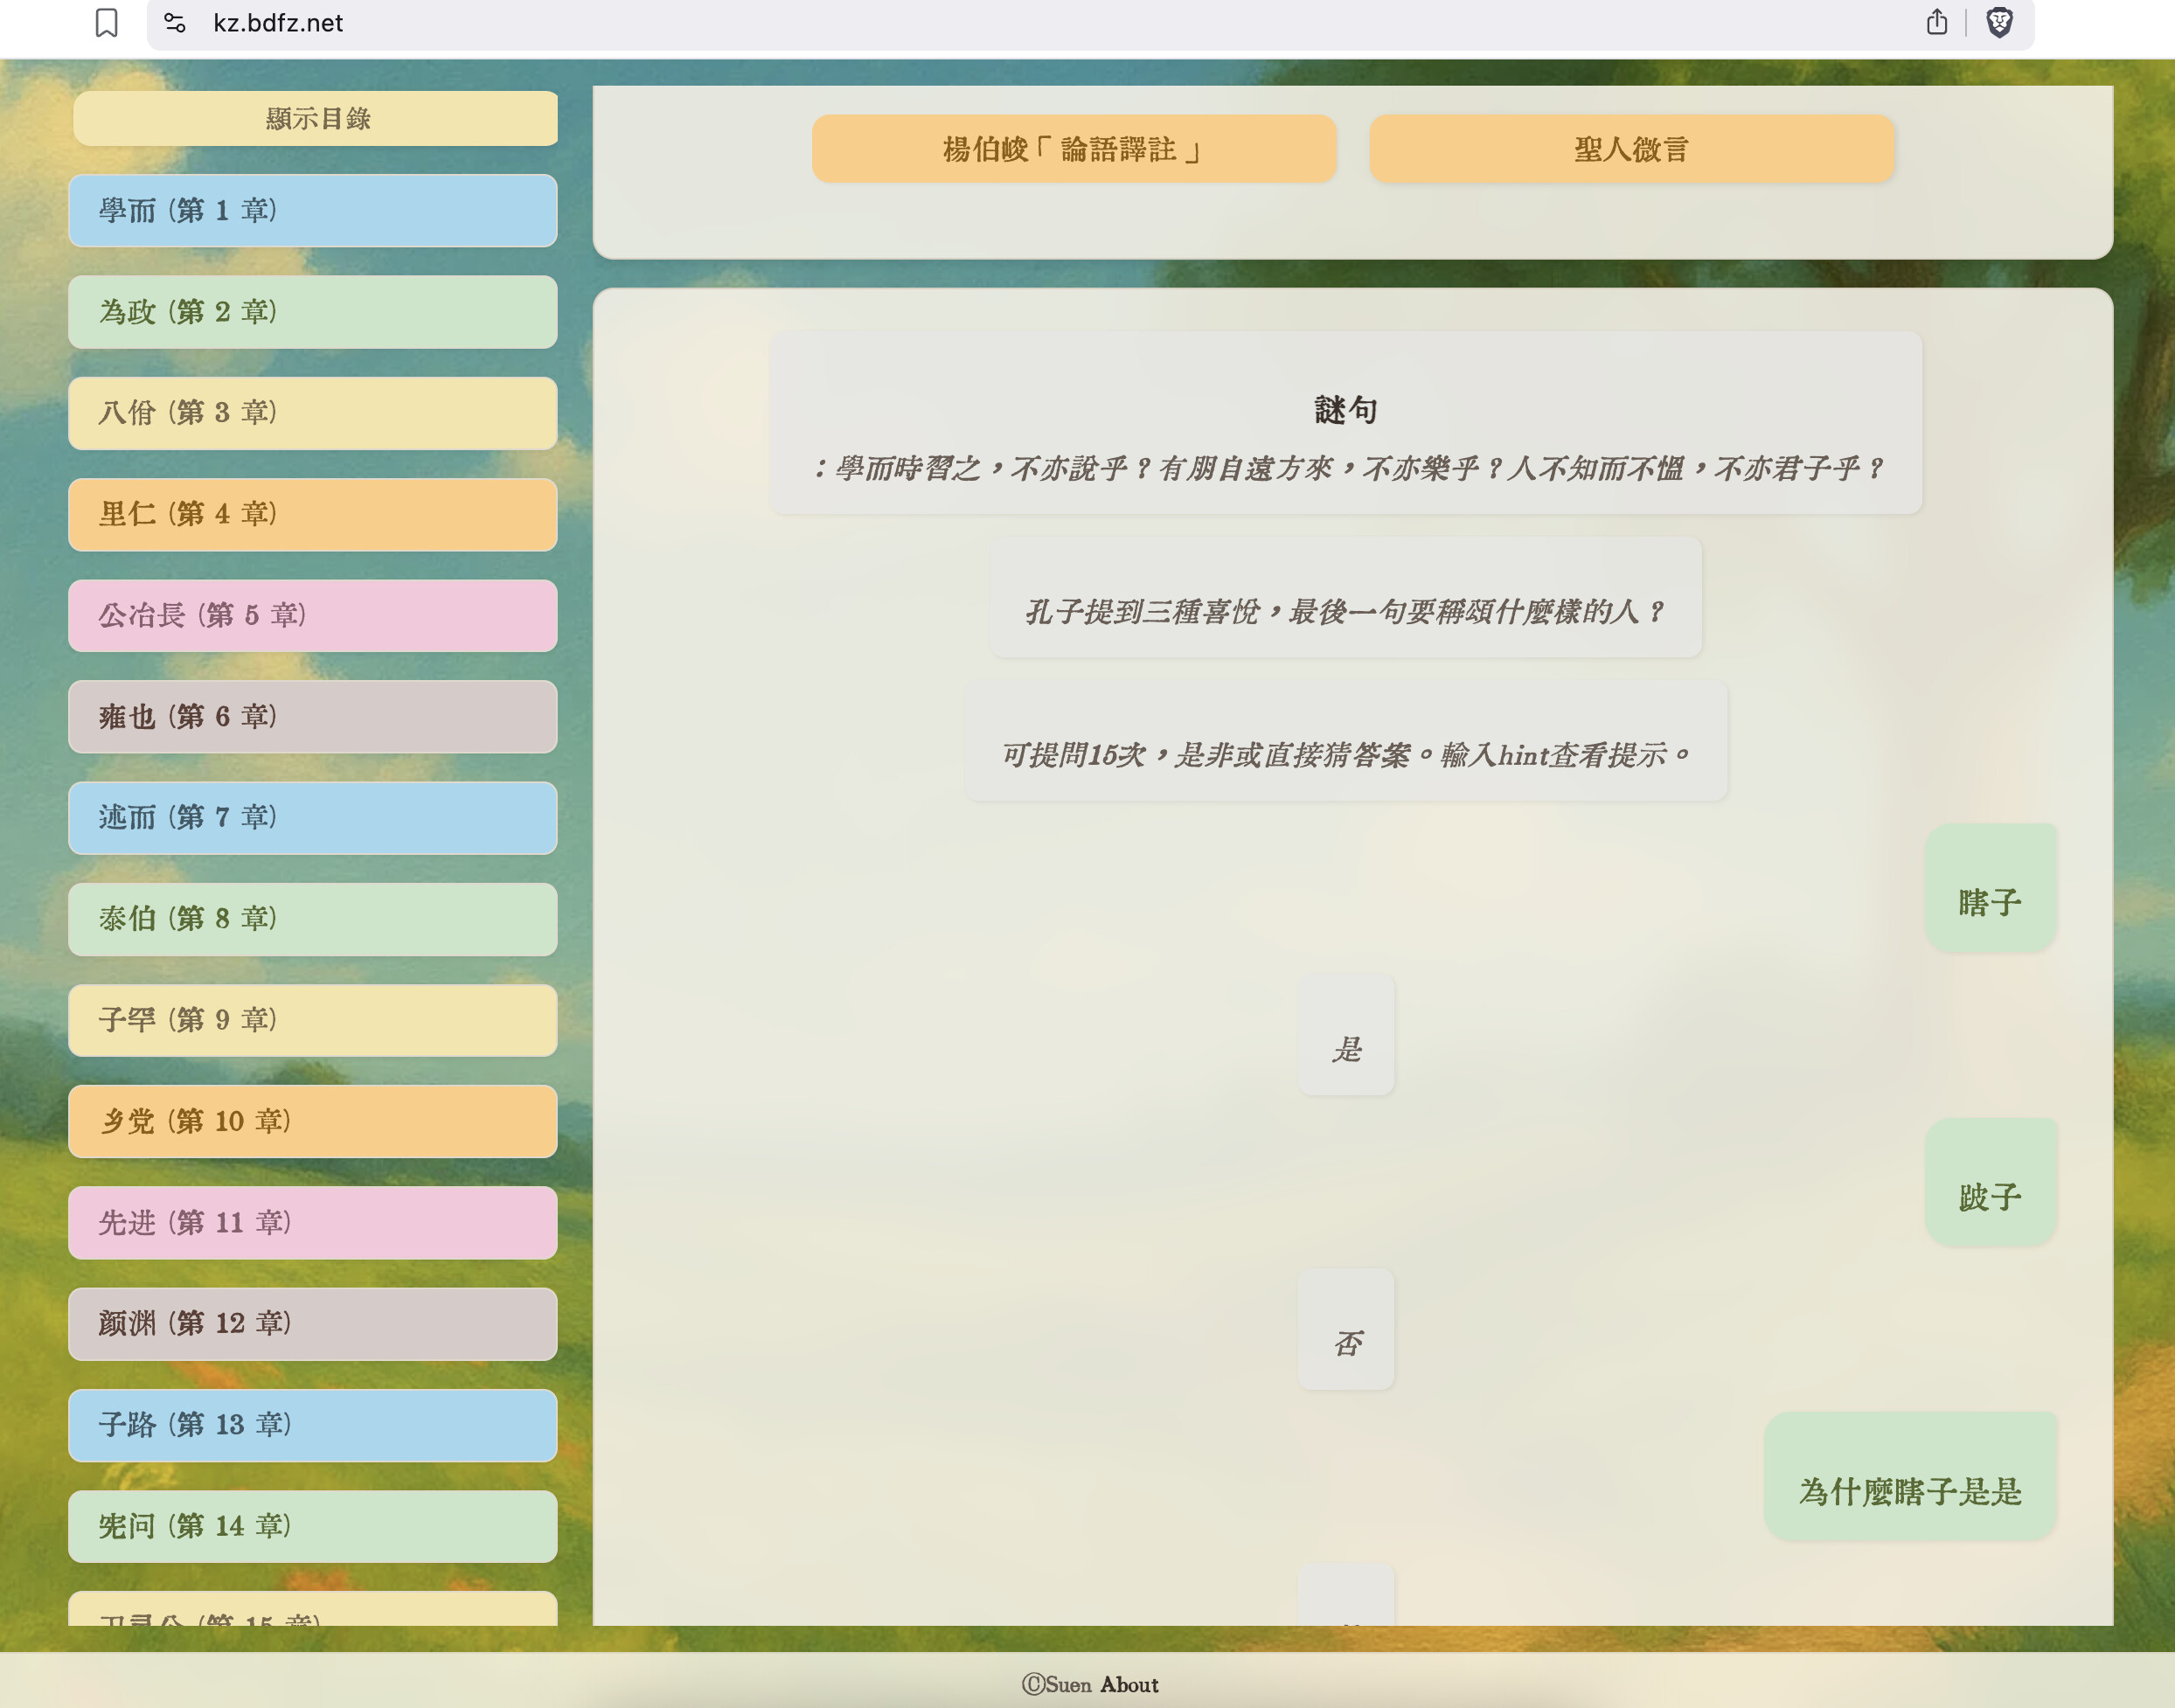Image resolution: width=2175 pixels, height=1708 pixels.
Task: Select chapter 學而 (第 1 章)
Action: coord(312,211)
